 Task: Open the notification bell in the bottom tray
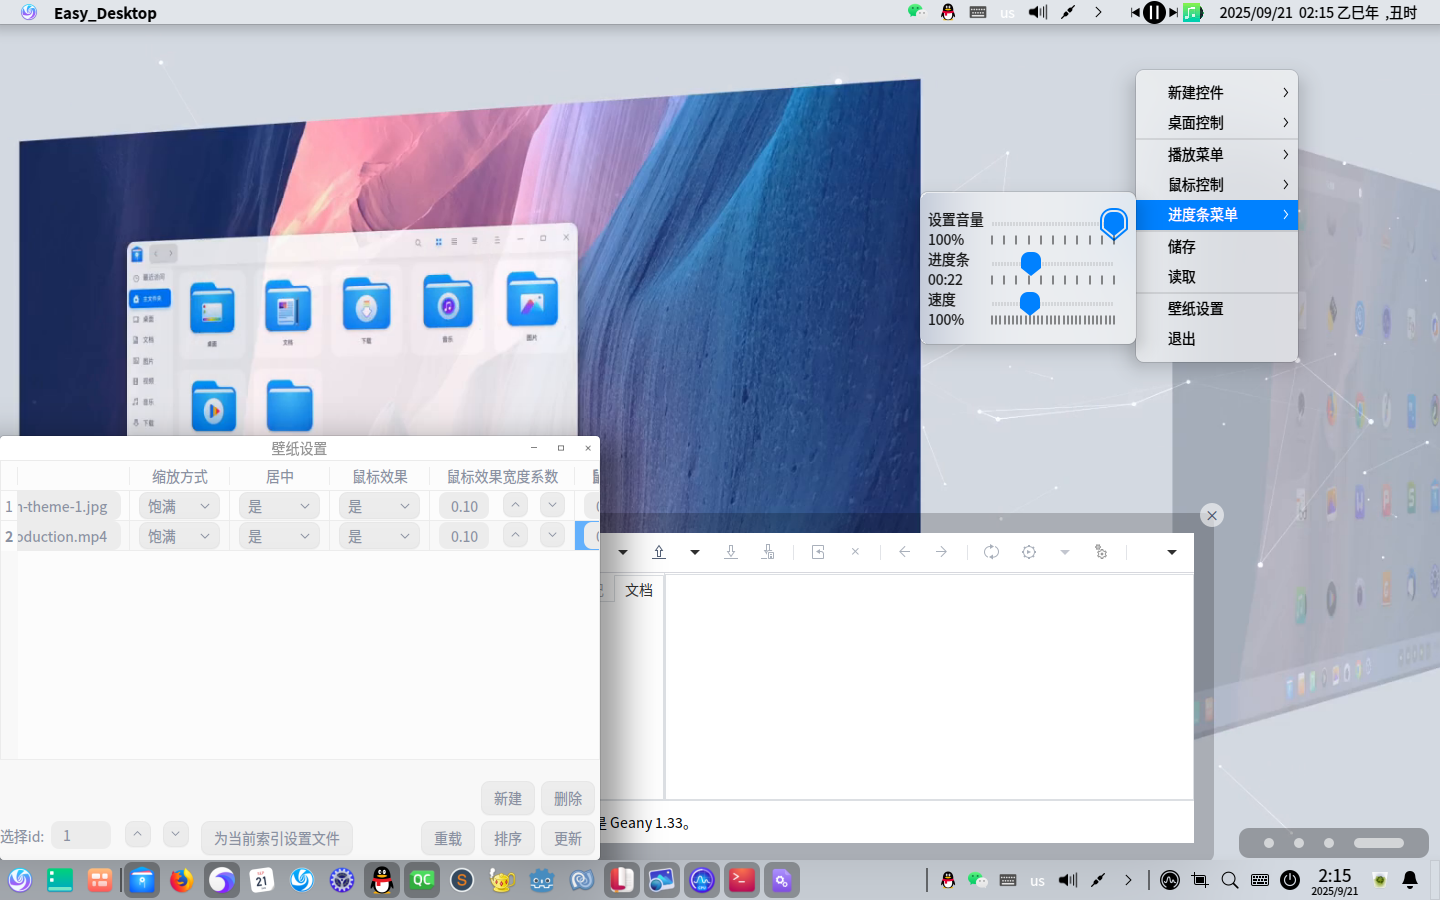point(1410,880)
